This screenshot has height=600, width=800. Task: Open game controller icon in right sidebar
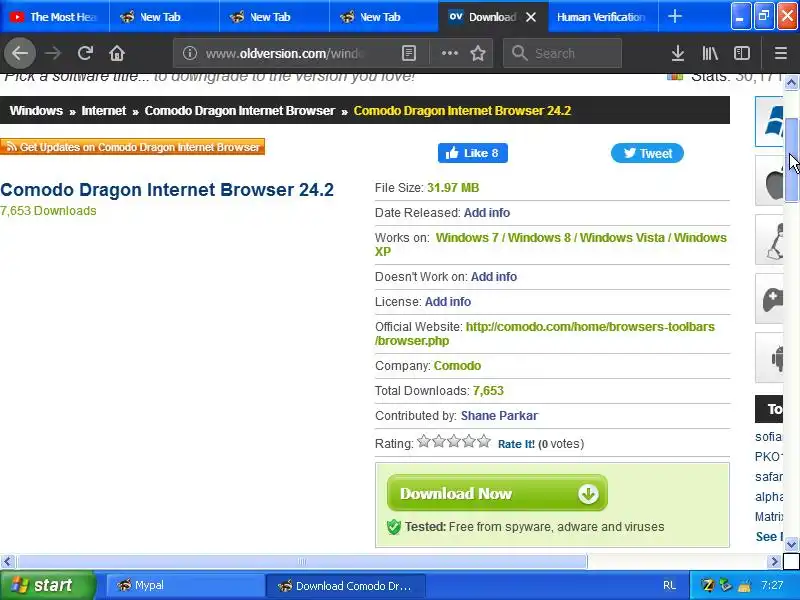click(x=769, y=299)
